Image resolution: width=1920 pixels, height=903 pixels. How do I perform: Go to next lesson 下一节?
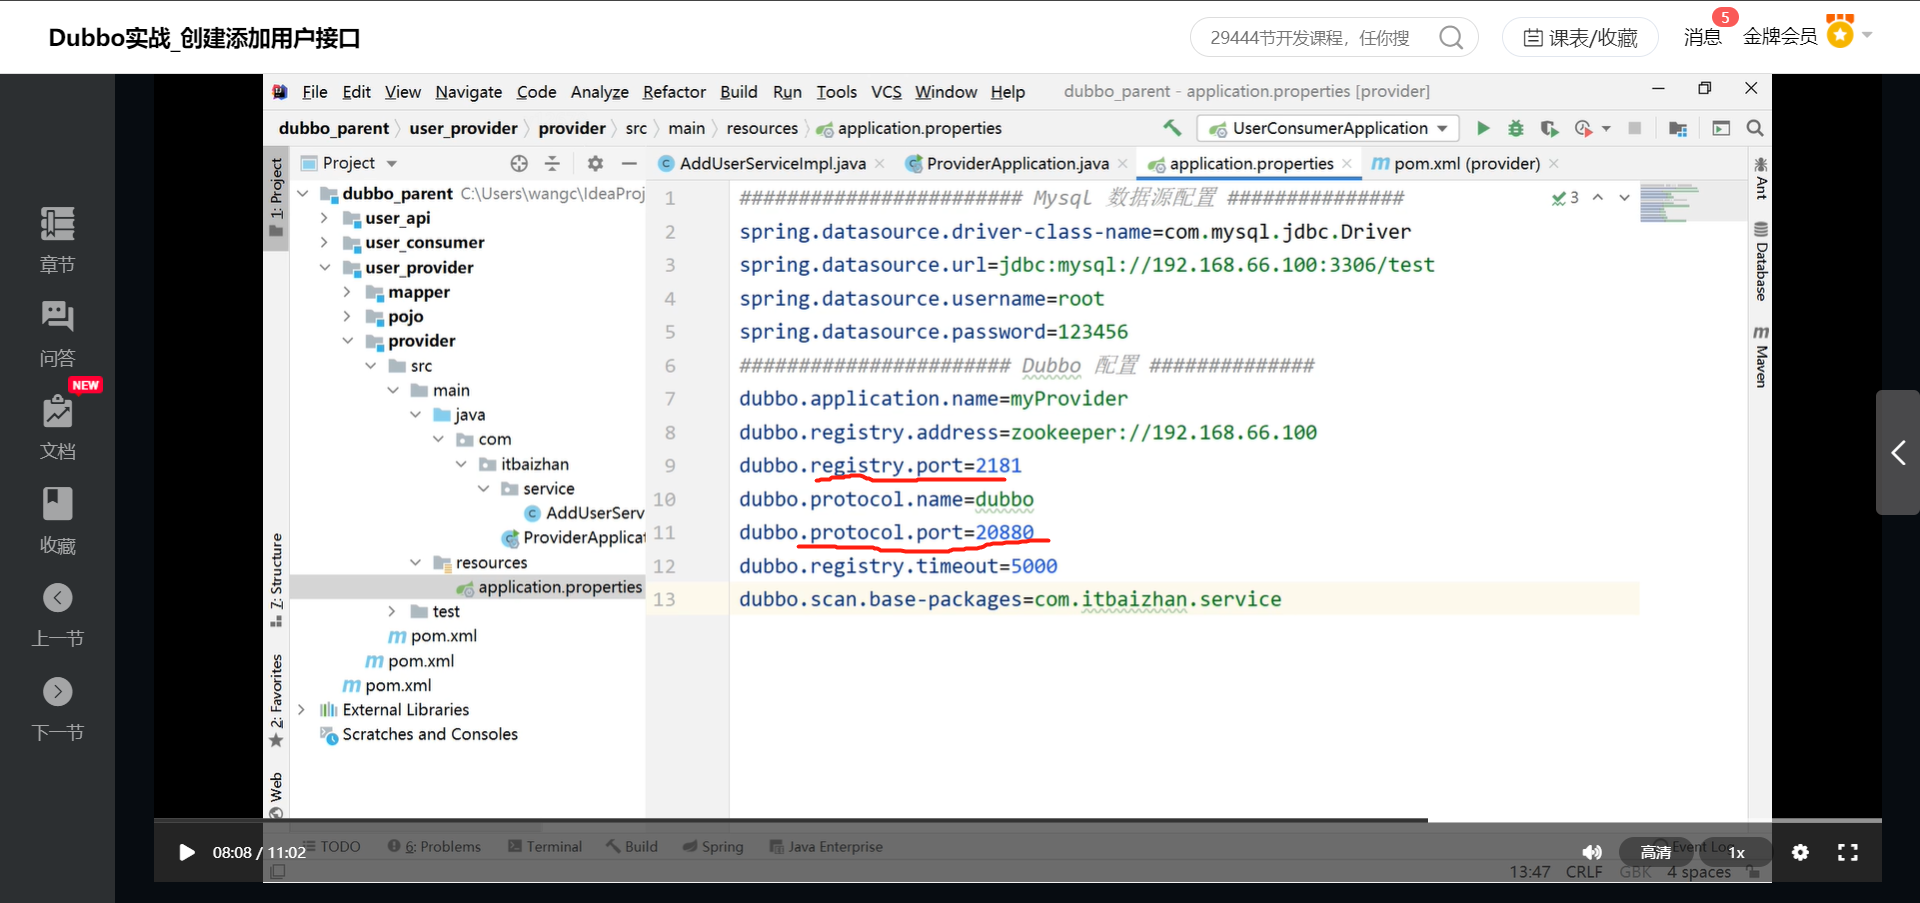(x=57, y=709)
